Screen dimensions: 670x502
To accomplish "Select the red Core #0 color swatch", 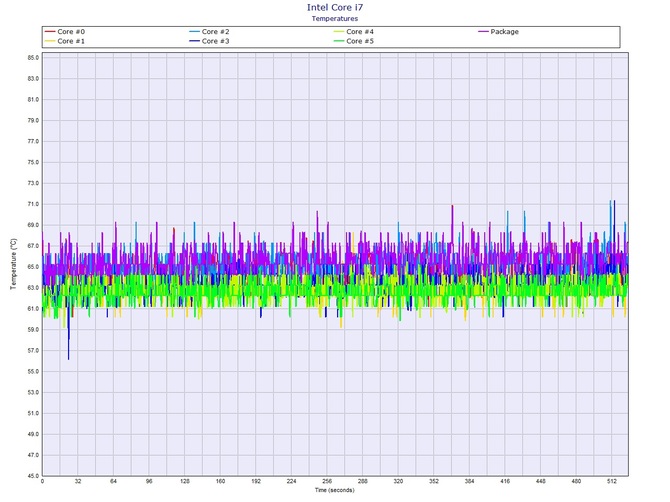I will click(50, 32).
